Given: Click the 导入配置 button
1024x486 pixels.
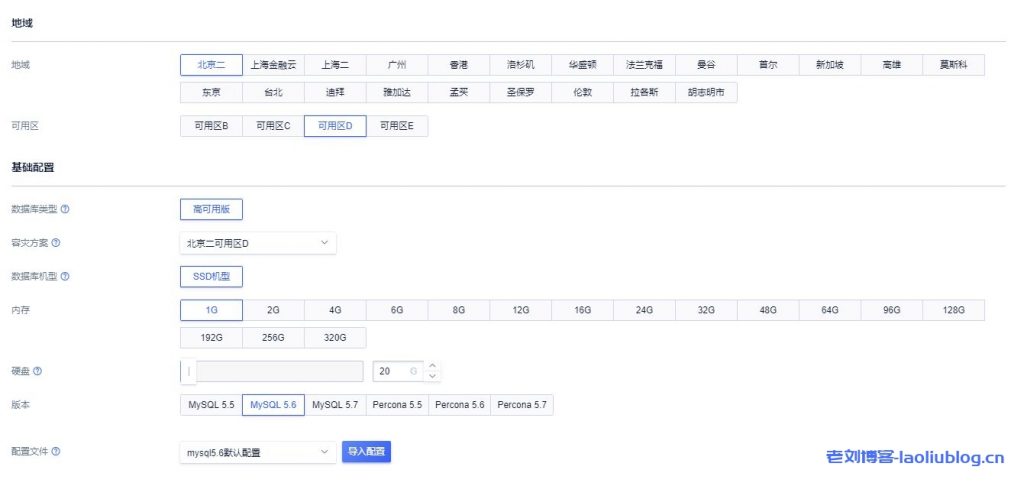Looking at the screenshot, I should coord(366,452).
